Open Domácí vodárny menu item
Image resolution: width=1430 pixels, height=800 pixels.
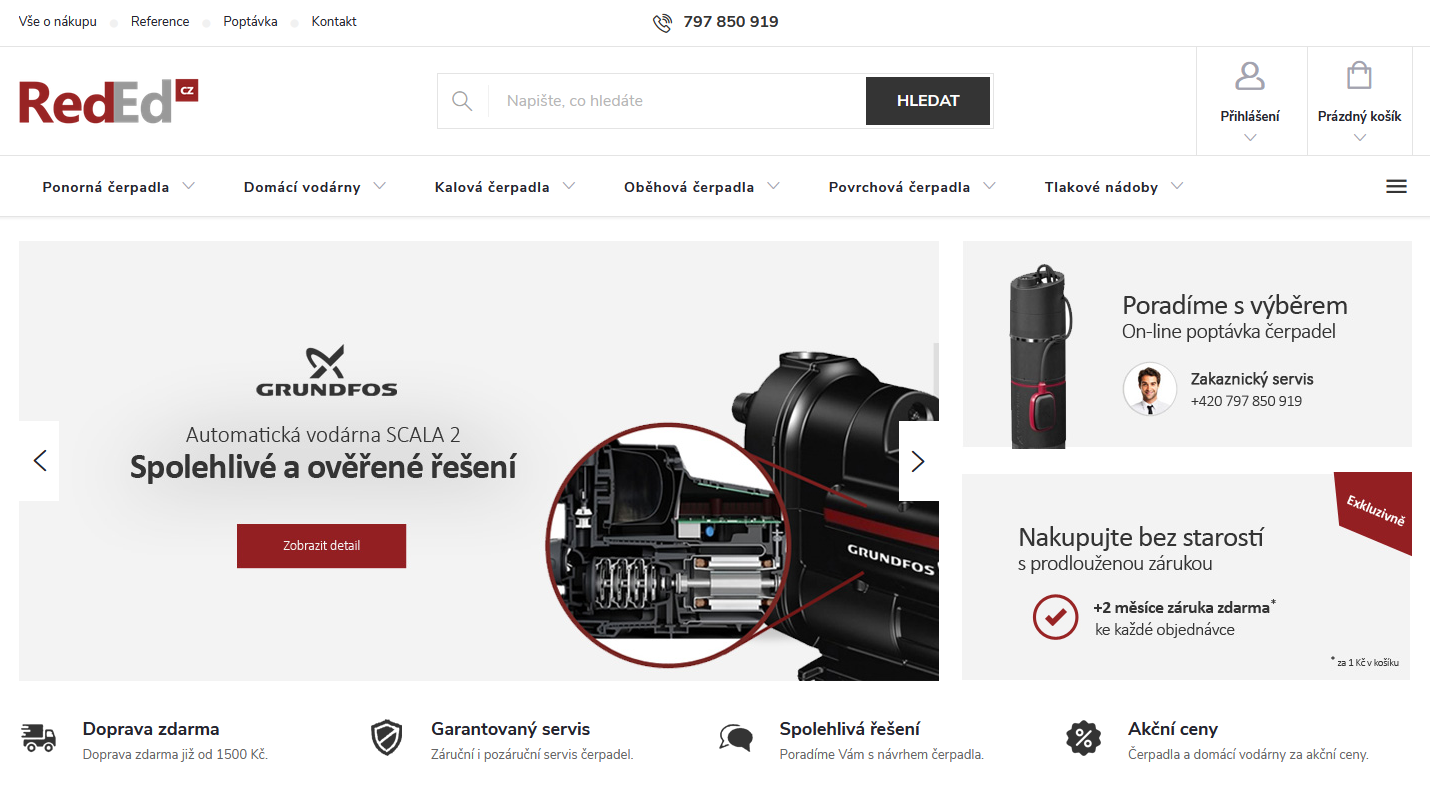pos(302,187)
